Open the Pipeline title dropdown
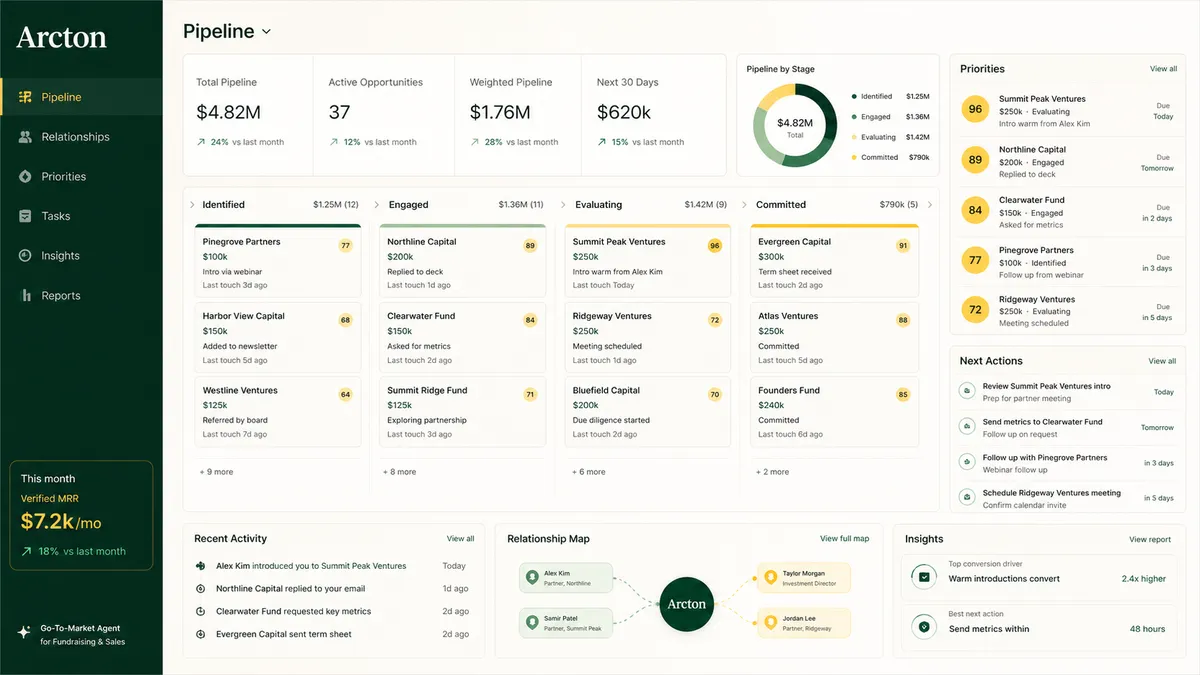This screenshot has height=675, width=1200. click(266, 32)
